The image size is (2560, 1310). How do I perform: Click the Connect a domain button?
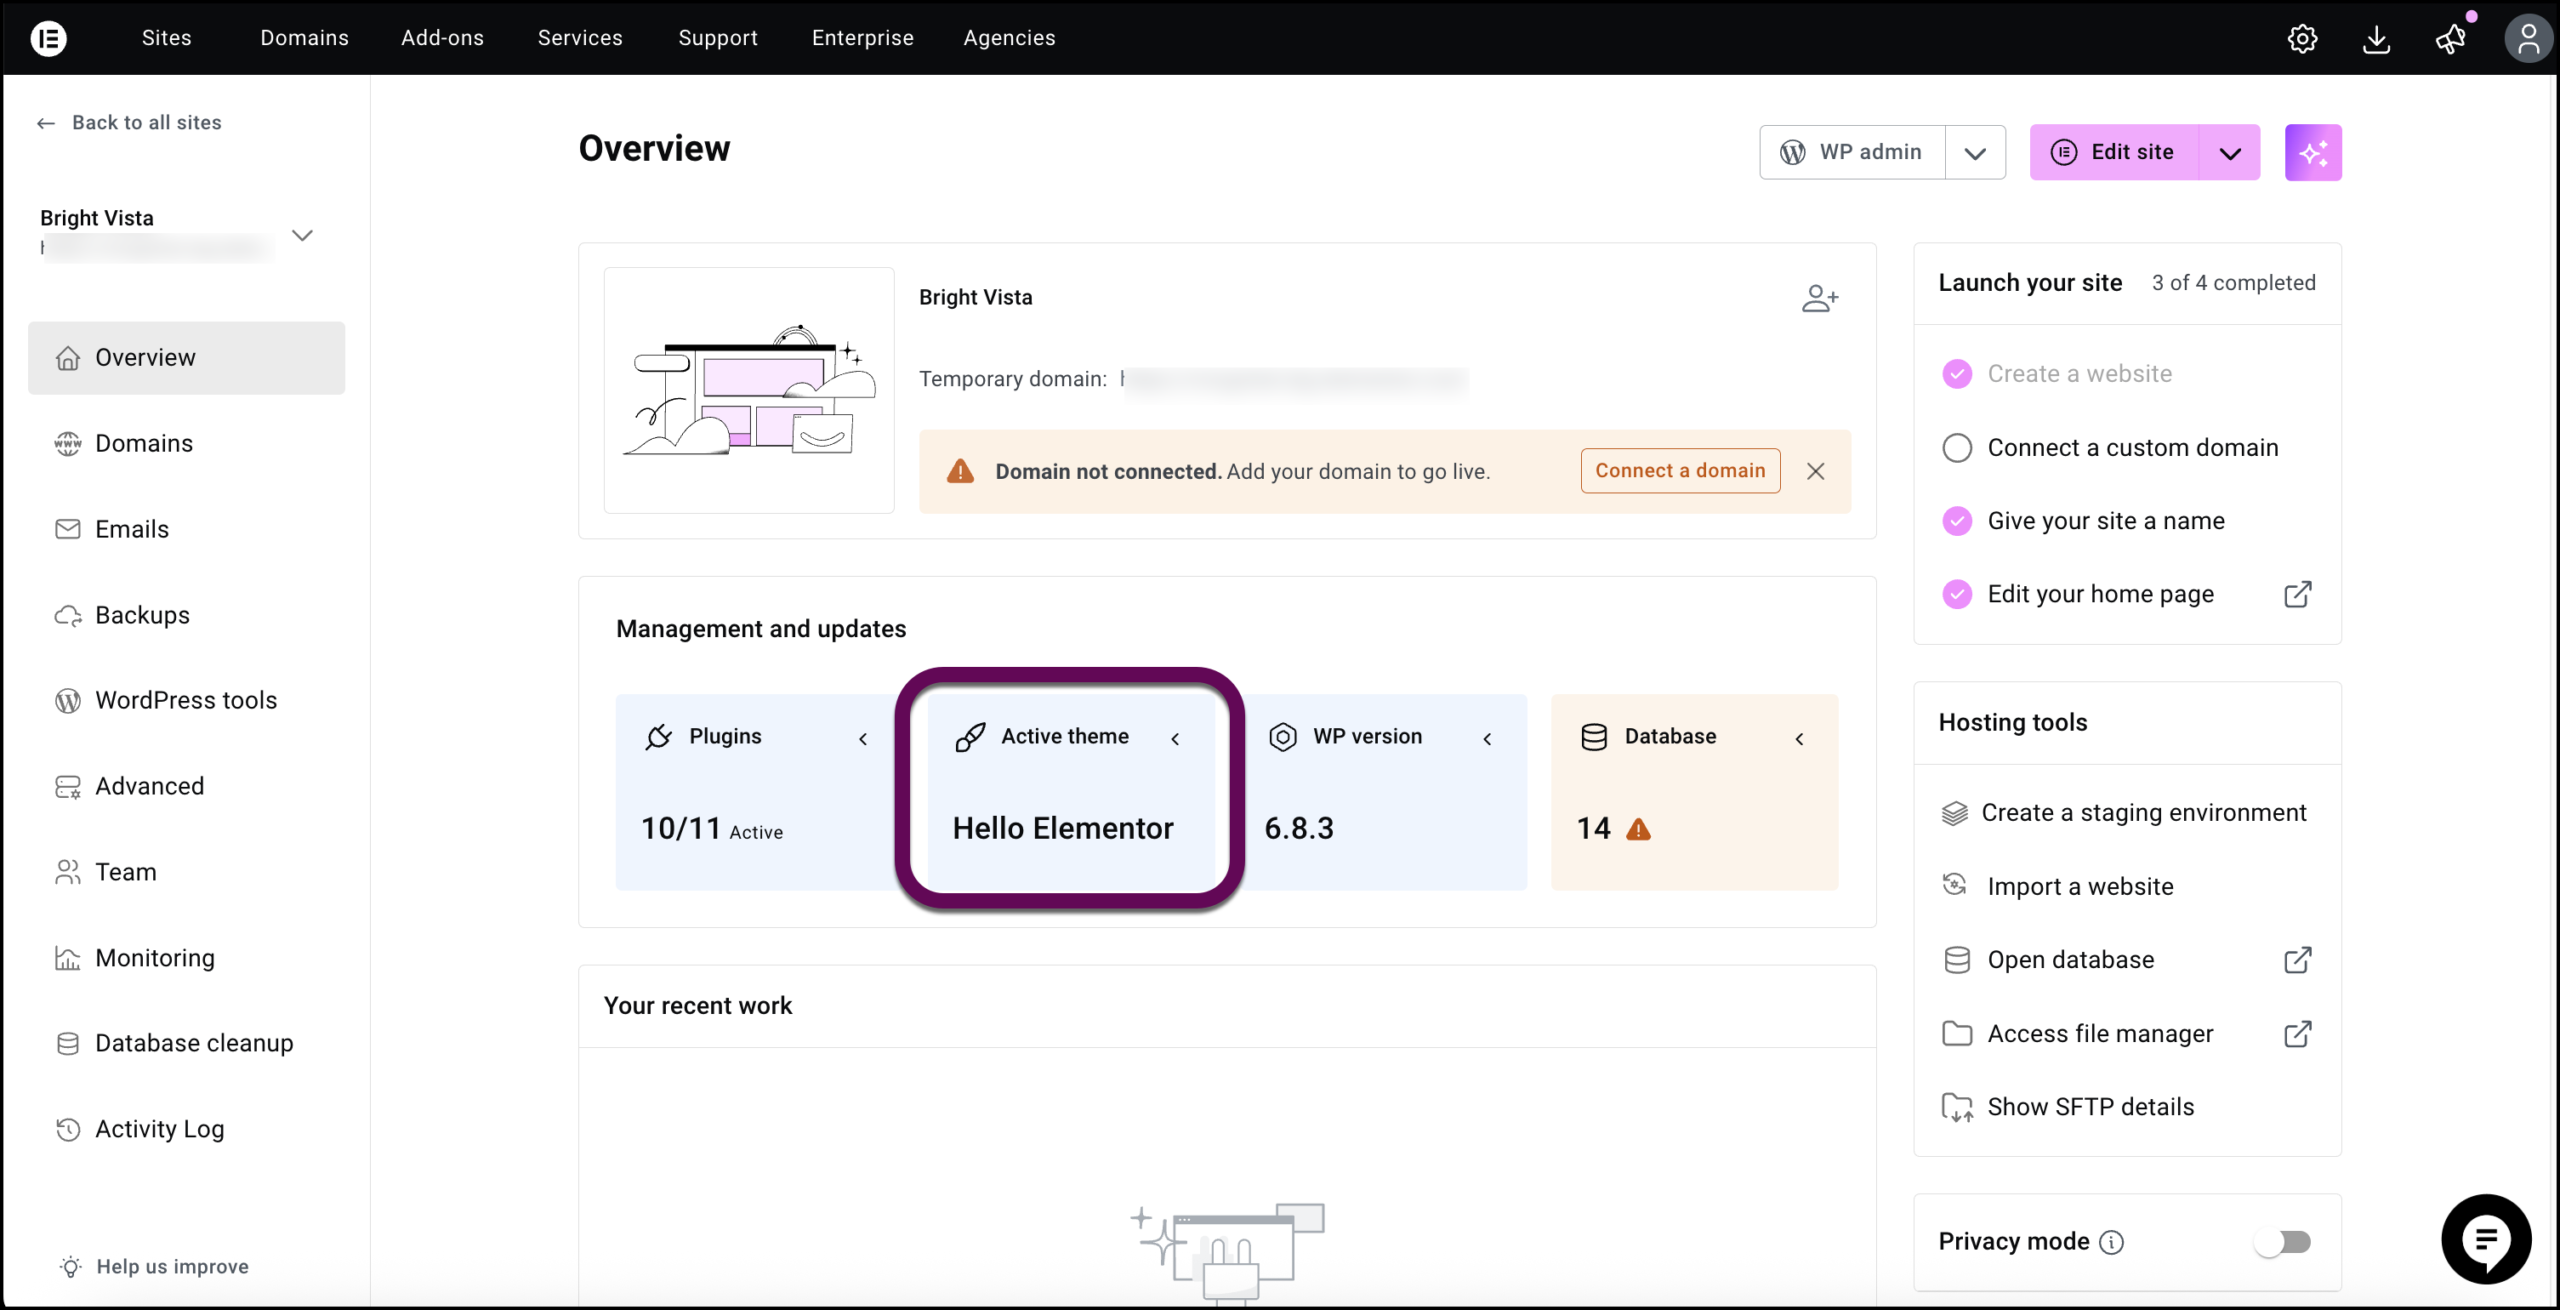(x=1680, y=471)
